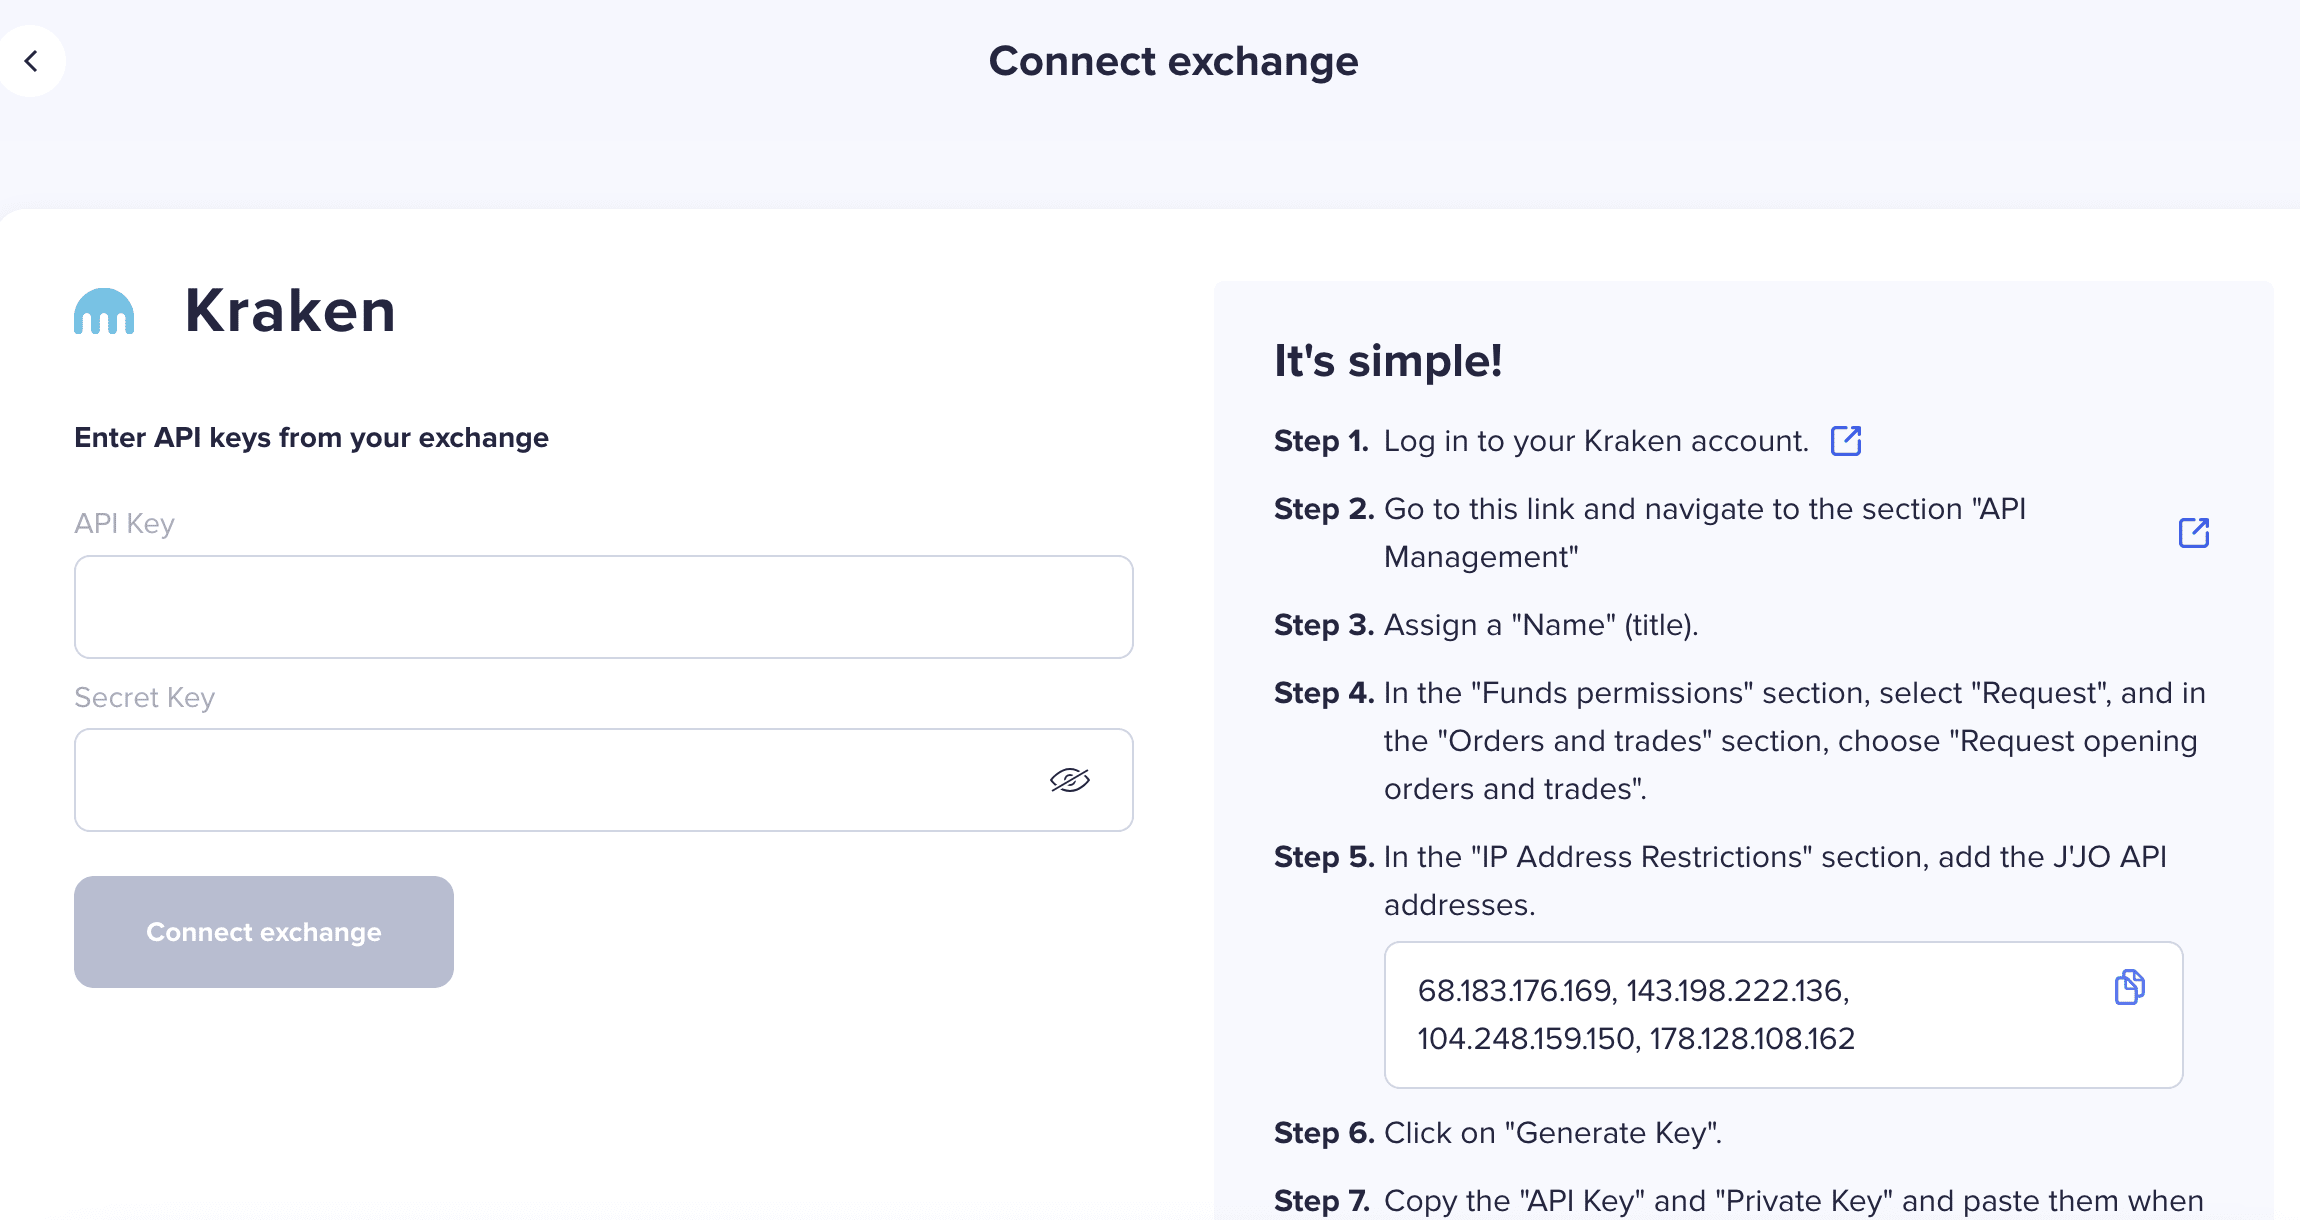The height and width of the screenshot is (1220, 2300).
Task: Click the Connect exchange button
Action: [264, 932]
